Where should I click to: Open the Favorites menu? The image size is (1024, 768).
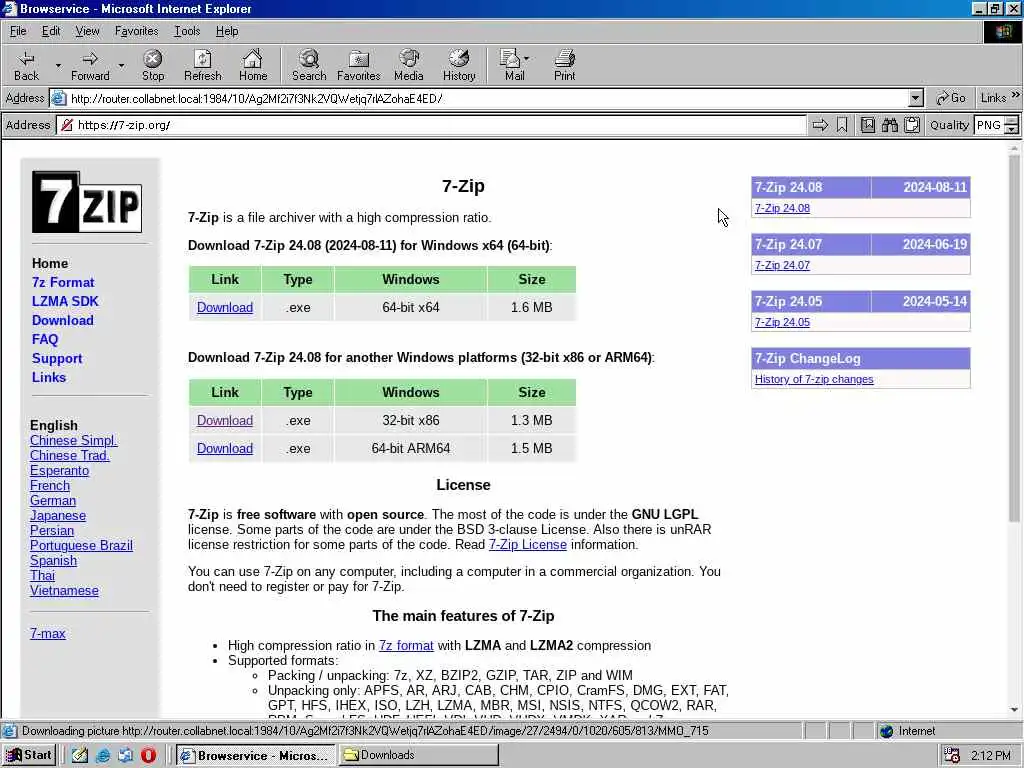(x=136, y=31)
